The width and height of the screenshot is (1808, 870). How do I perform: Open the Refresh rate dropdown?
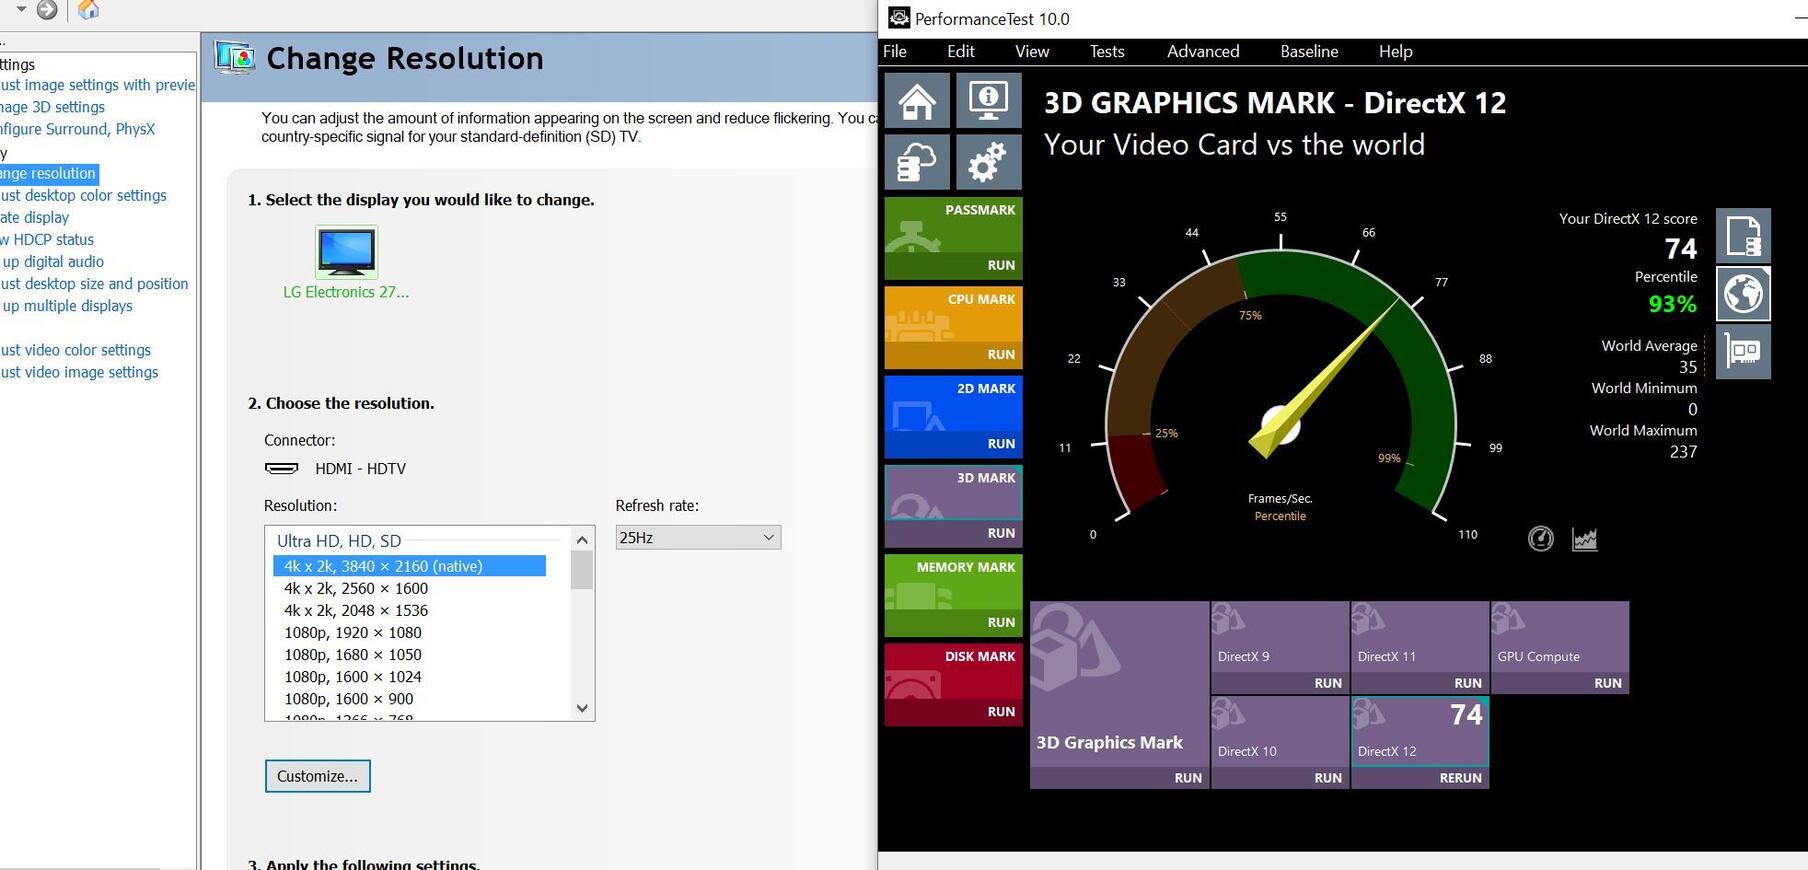698,538
